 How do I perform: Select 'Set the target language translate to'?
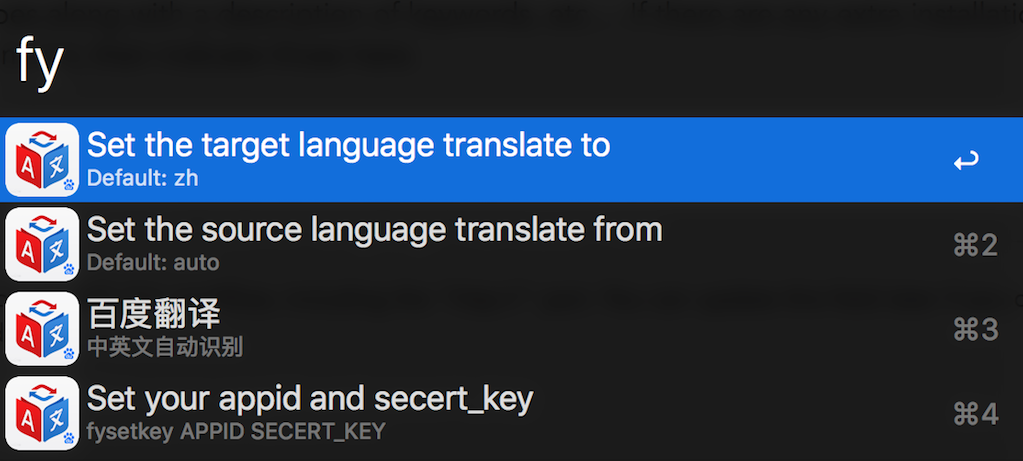click(348, 146)
